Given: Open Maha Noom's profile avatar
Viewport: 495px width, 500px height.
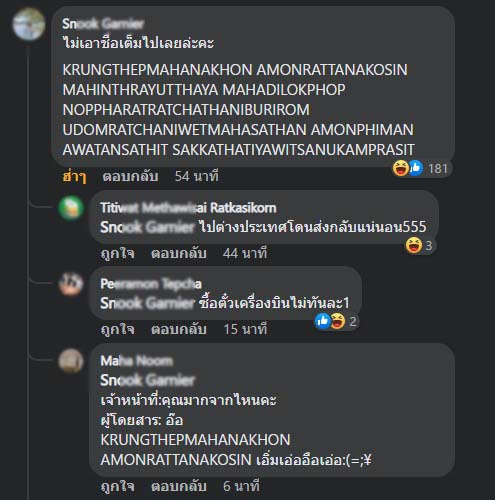Looking at the screenshot, I should click(71, 361).
